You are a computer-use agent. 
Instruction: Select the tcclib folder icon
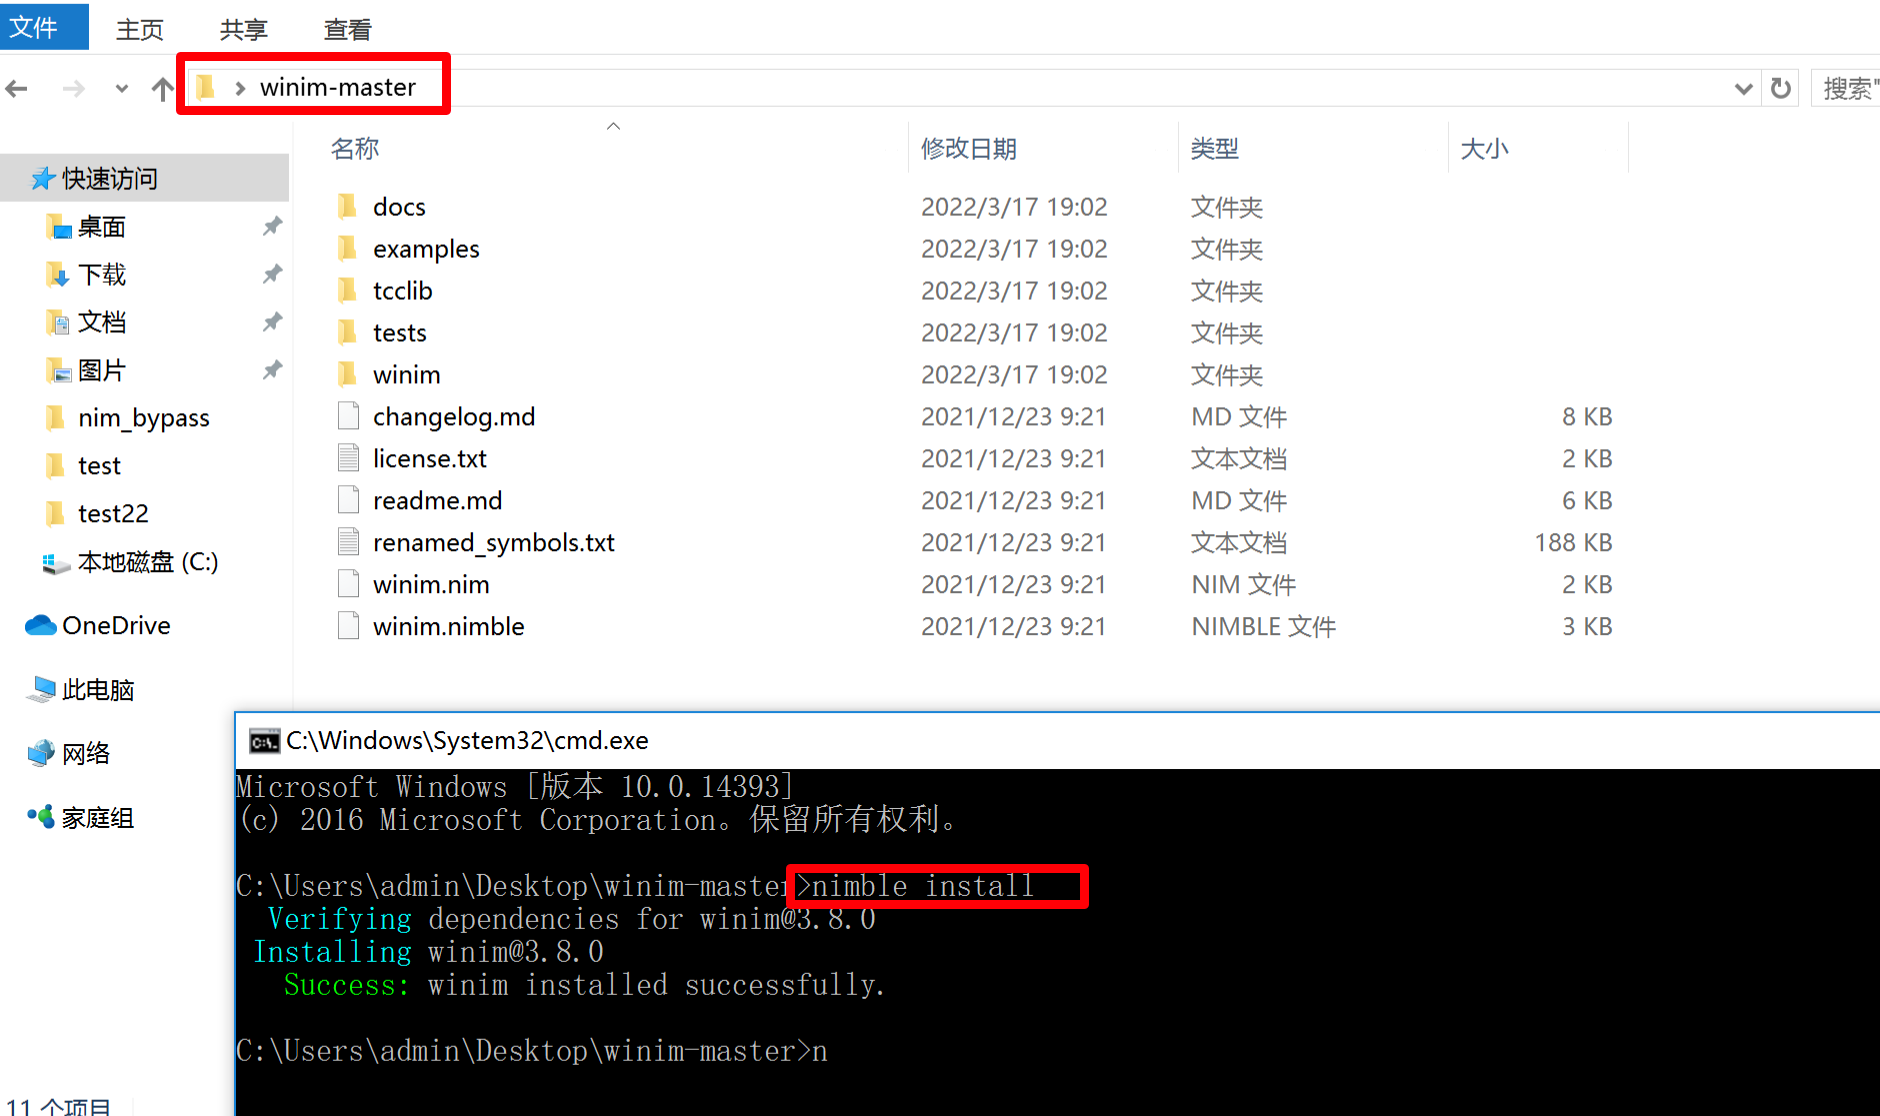coord(347,290)
